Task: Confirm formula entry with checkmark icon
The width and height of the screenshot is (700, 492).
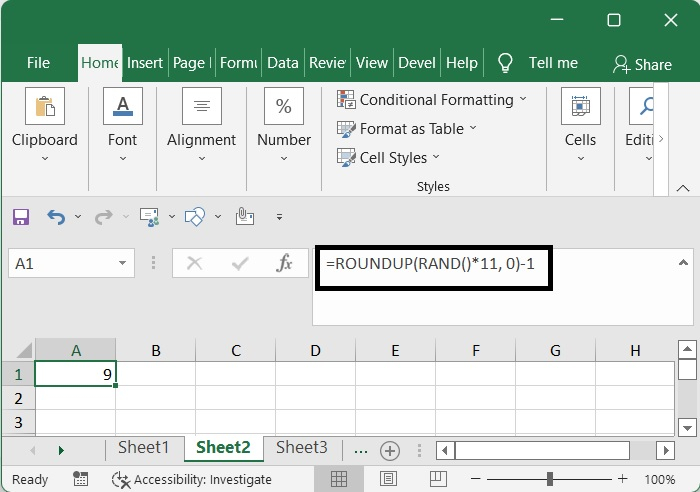Action: pos(240,263)
